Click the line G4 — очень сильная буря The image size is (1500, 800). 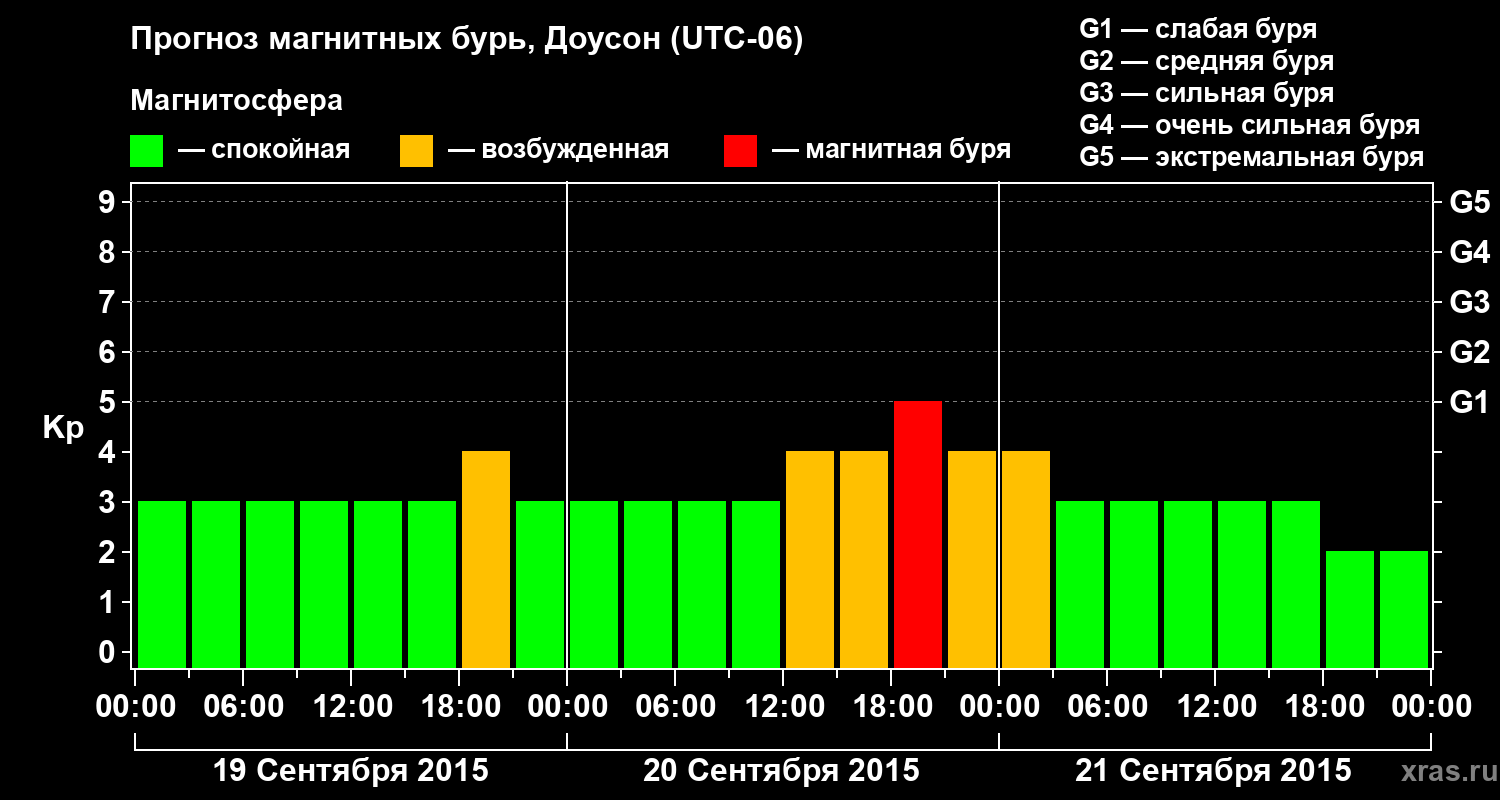1250,125
